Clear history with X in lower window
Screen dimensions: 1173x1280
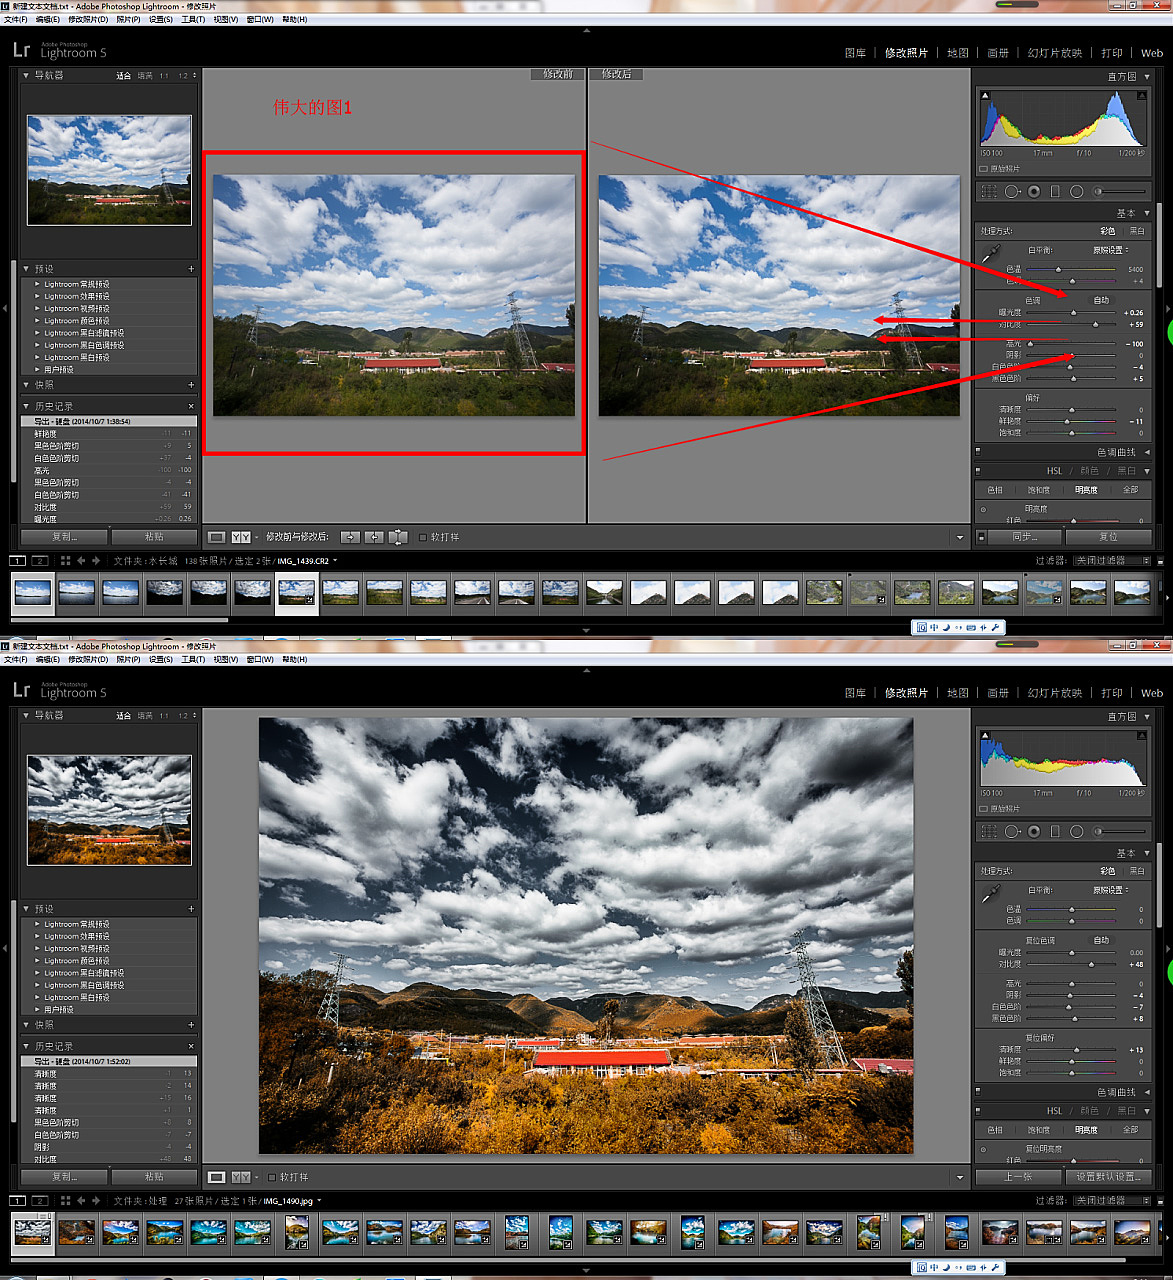click(191, 1046)
